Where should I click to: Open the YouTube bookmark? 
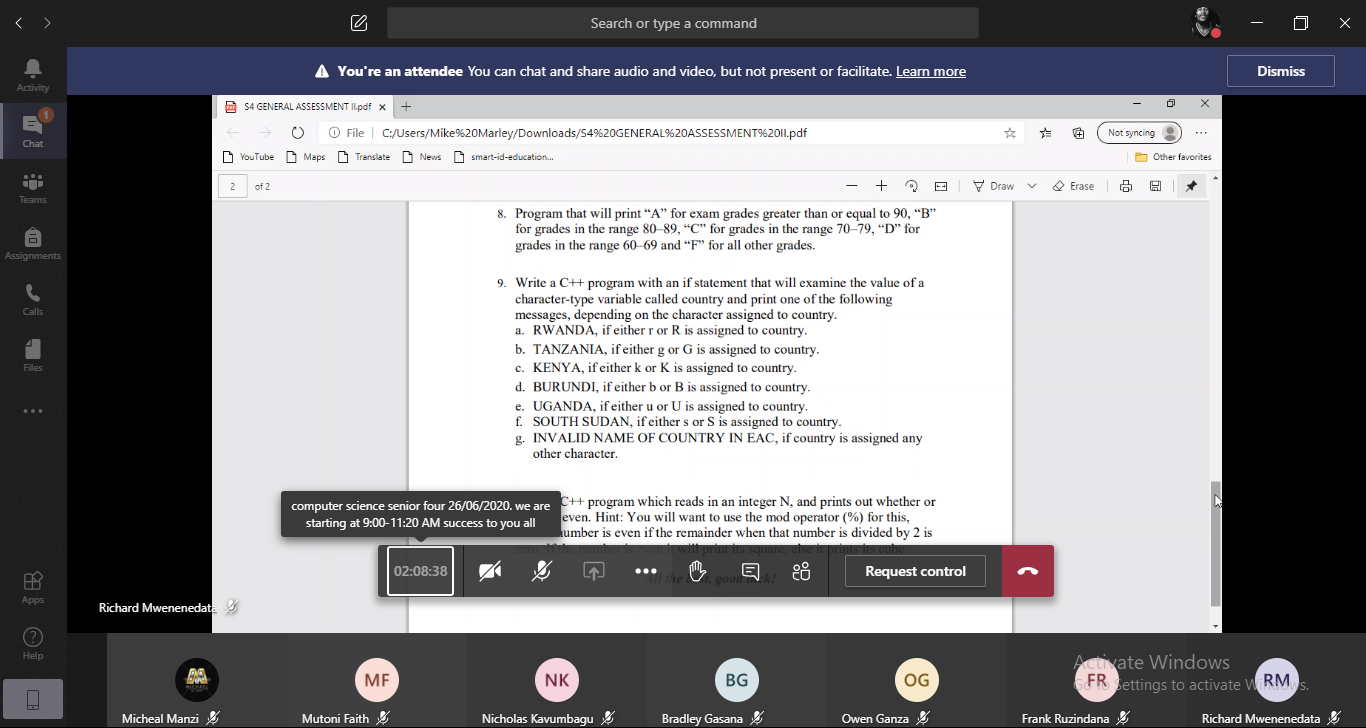coord(248,157)
